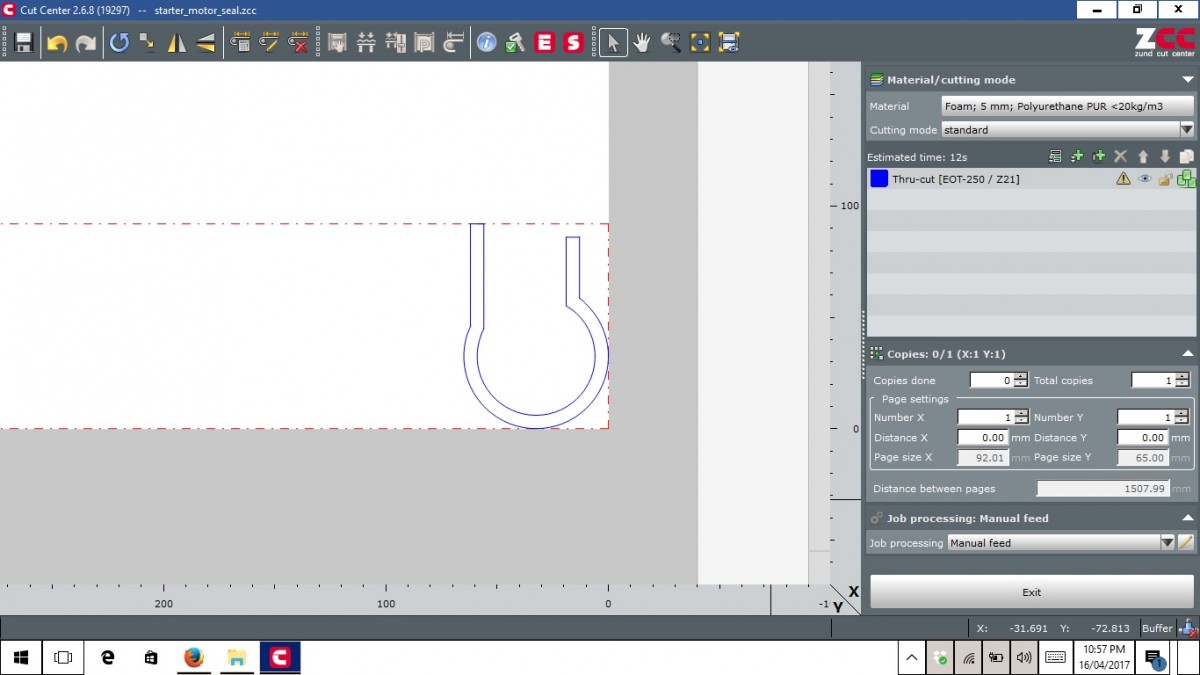Image resolution: width=1200 pixels, height=675 pixels.
Task: Click the Copies done value field
Action: pyautogui.click(x=991, y=380)
